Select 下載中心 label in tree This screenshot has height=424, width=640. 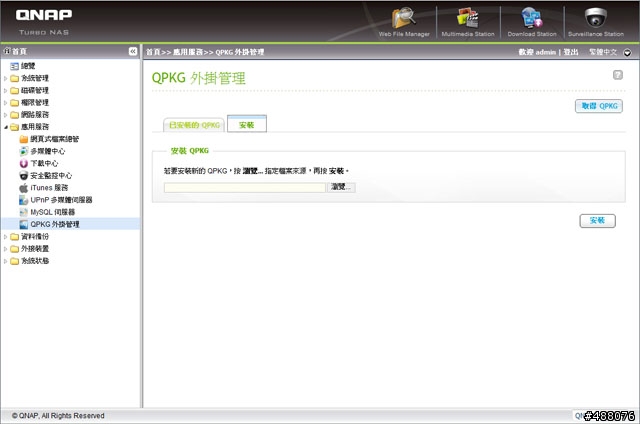[x=44, y=163]
